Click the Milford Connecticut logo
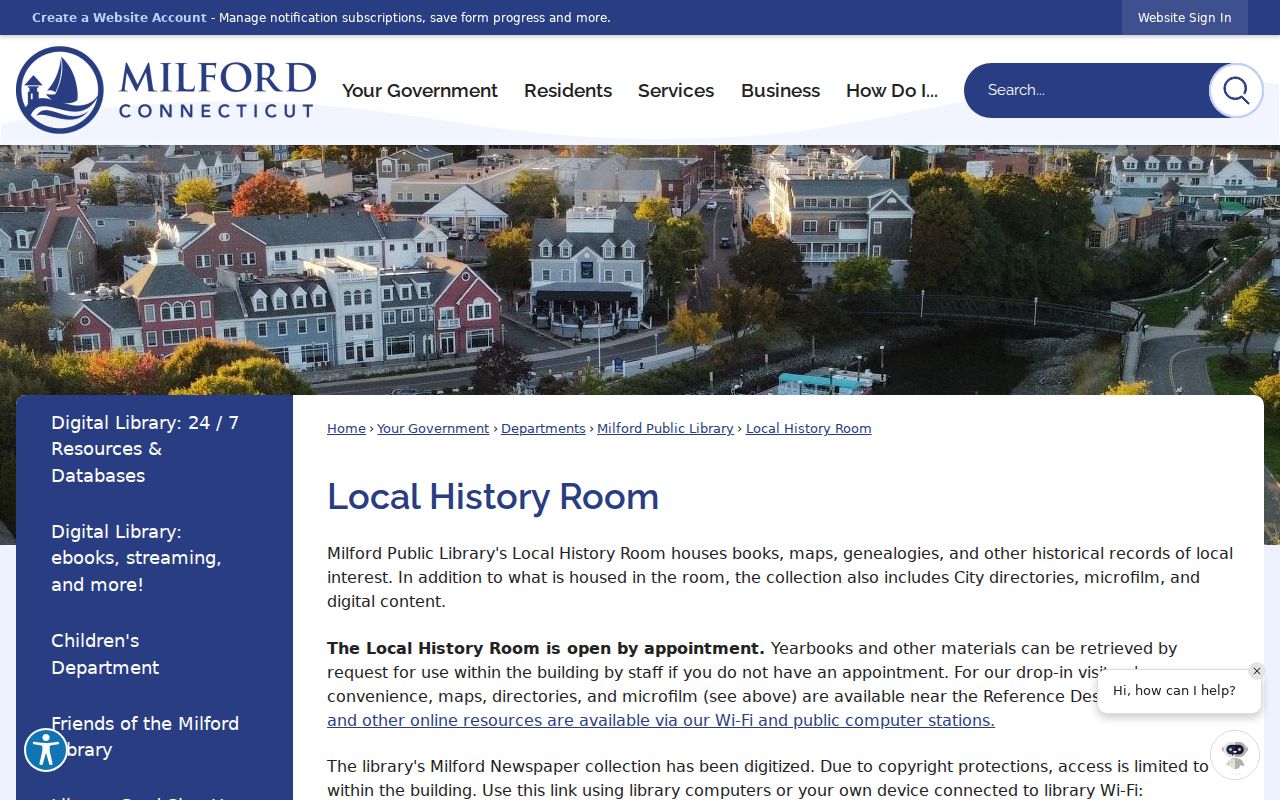The height and width of the screenshot is (800, 1280). tap(166, 90)
